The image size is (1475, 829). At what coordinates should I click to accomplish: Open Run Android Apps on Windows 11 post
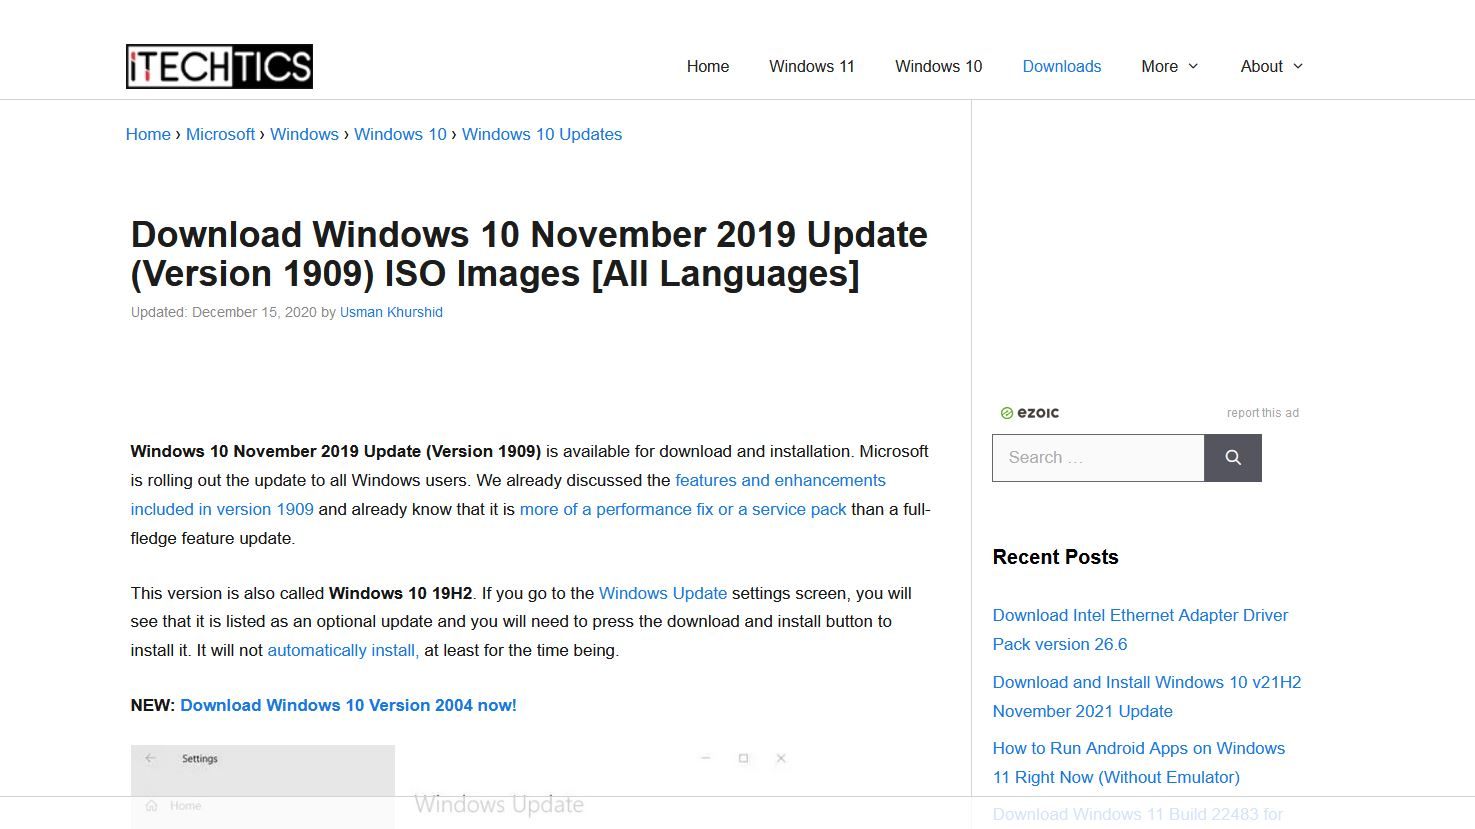1139,763
